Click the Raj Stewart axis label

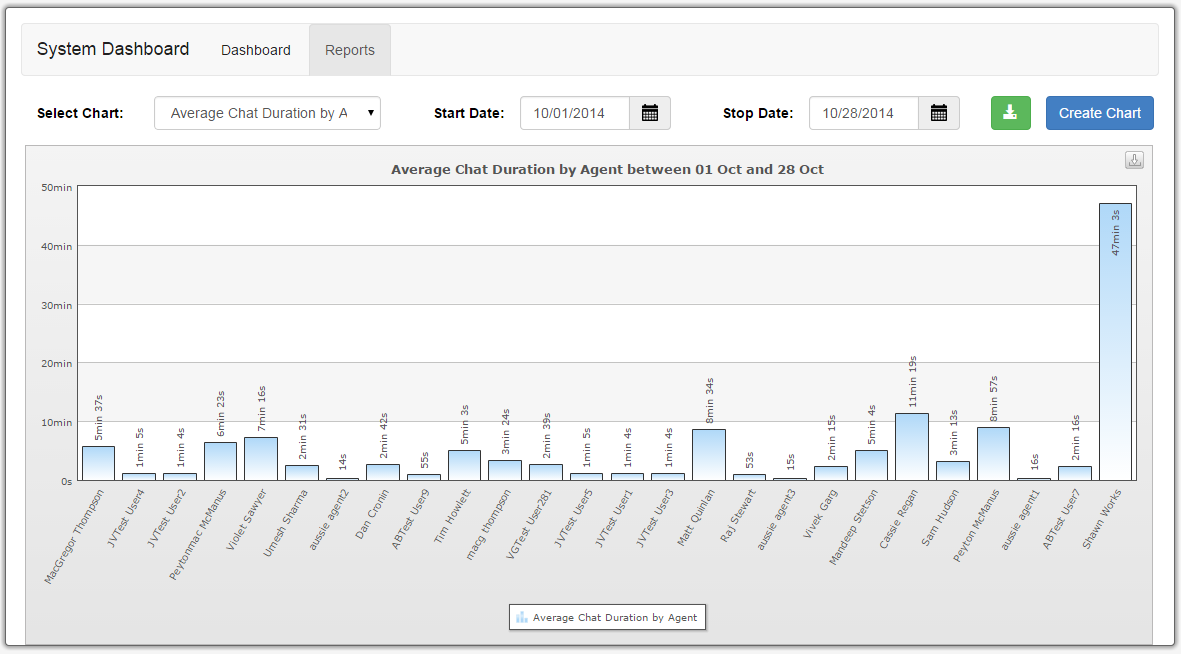point(738,515)
